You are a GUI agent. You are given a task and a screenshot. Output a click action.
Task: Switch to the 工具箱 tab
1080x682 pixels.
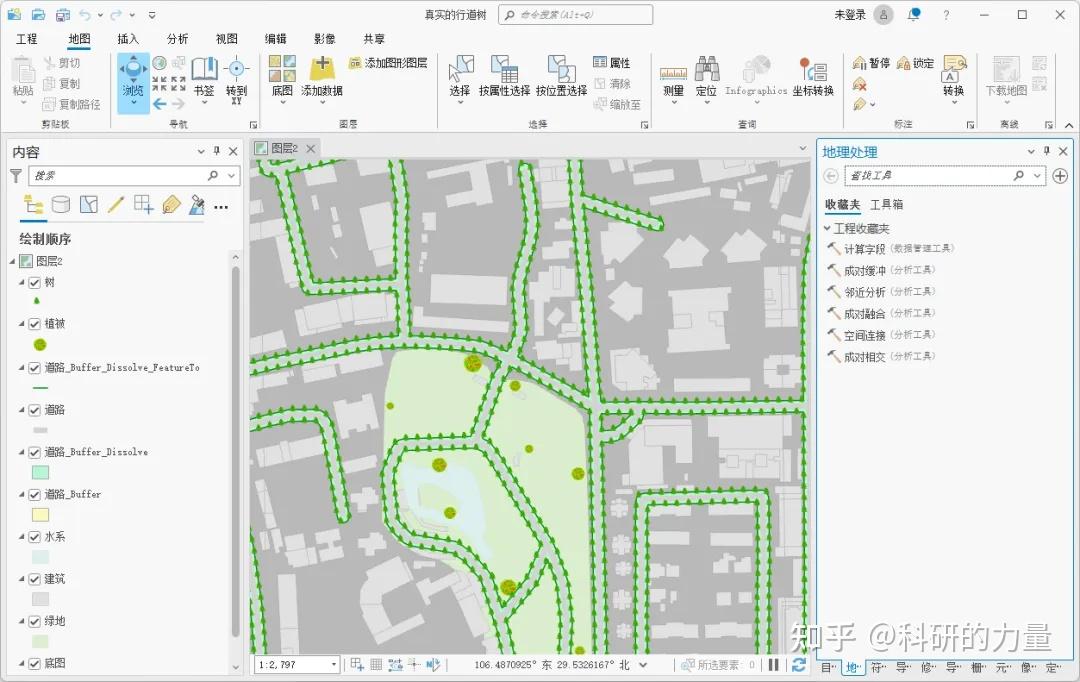click(x=886, y=205)
